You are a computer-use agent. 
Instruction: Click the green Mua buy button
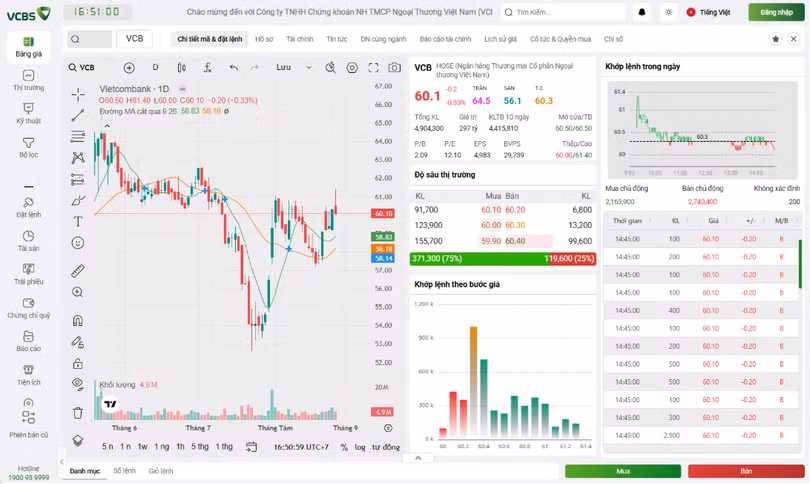pos(623,471)
